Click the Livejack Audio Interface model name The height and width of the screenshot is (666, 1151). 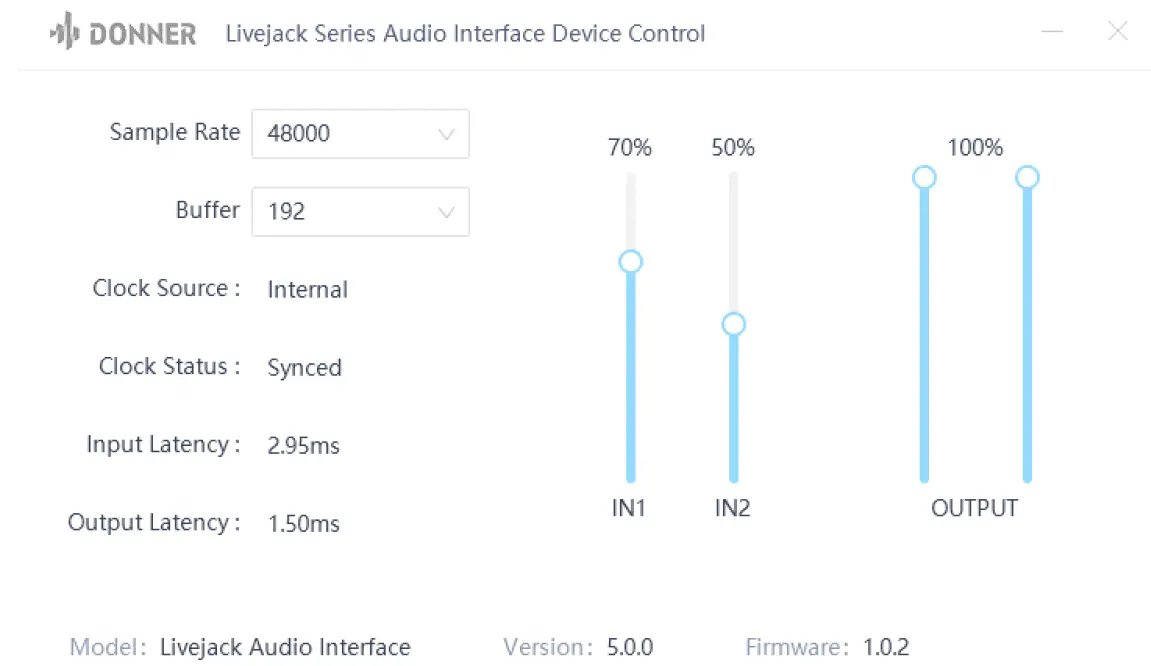click(285, 647)
